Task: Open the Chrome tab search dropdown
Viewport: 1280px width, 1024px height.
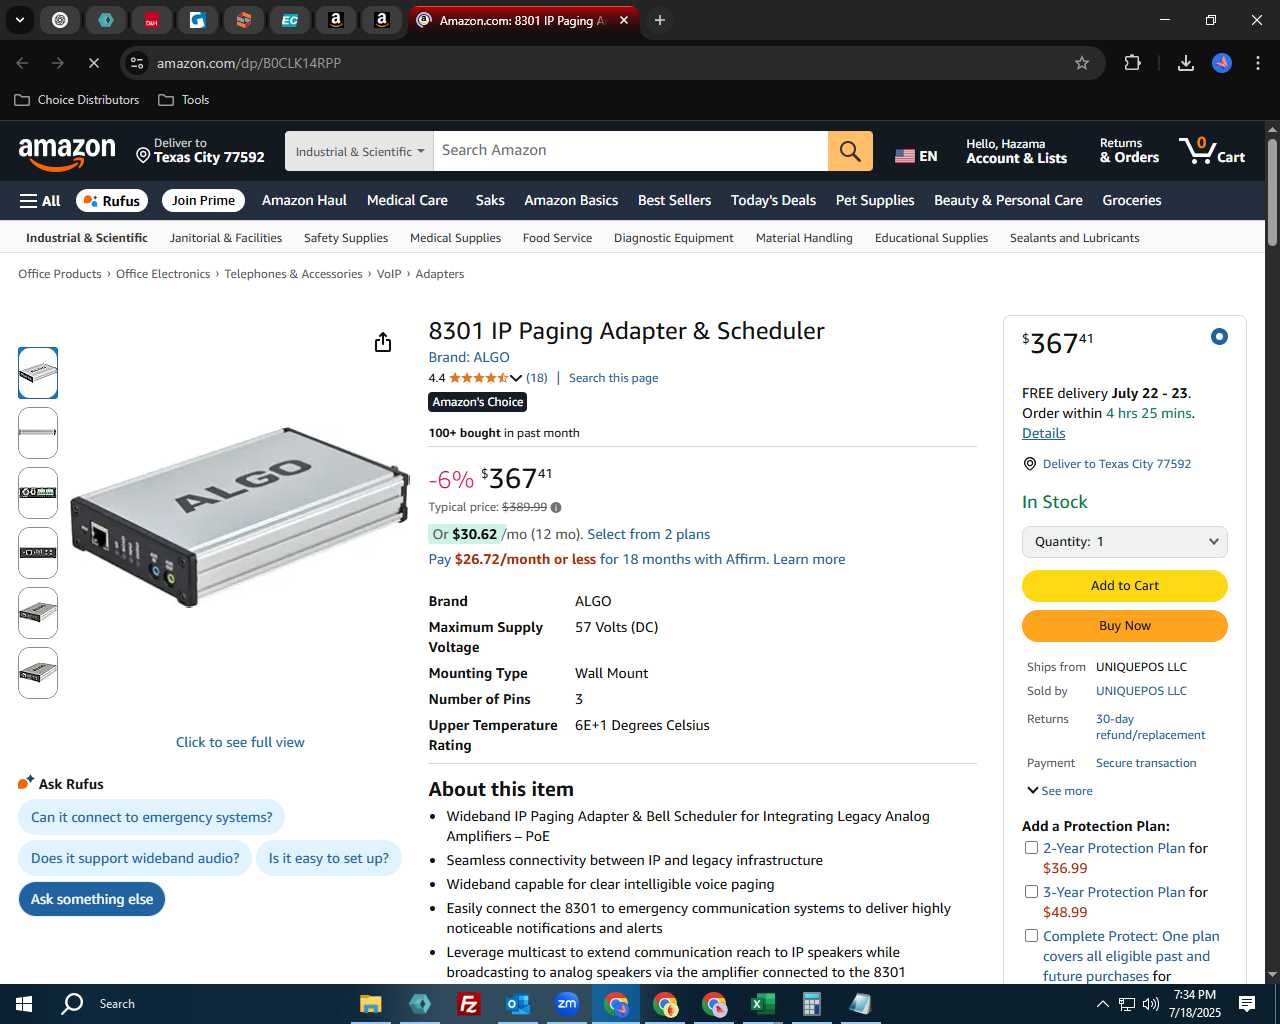Action: tap(20, 20)
